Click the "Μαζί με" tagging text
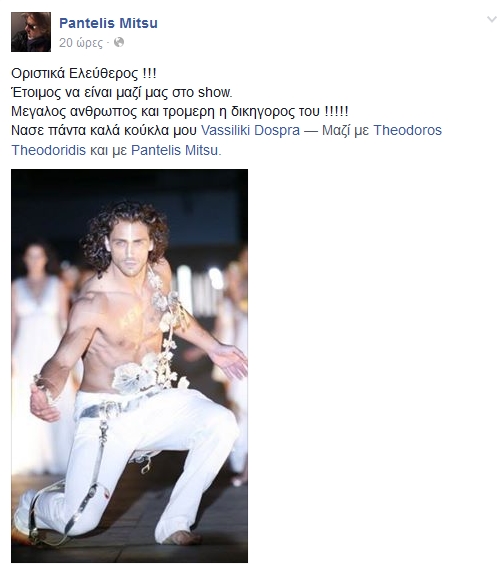 point(346,130)
